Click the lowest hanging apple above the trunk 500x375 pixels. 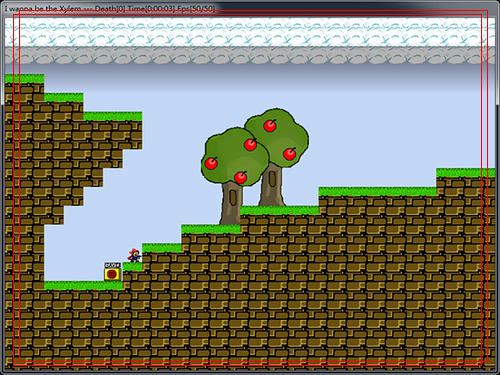240,177
